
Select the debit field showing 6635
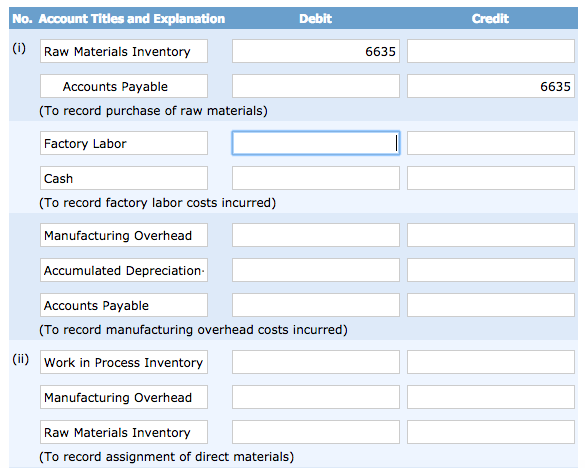[x=316, y=51]
